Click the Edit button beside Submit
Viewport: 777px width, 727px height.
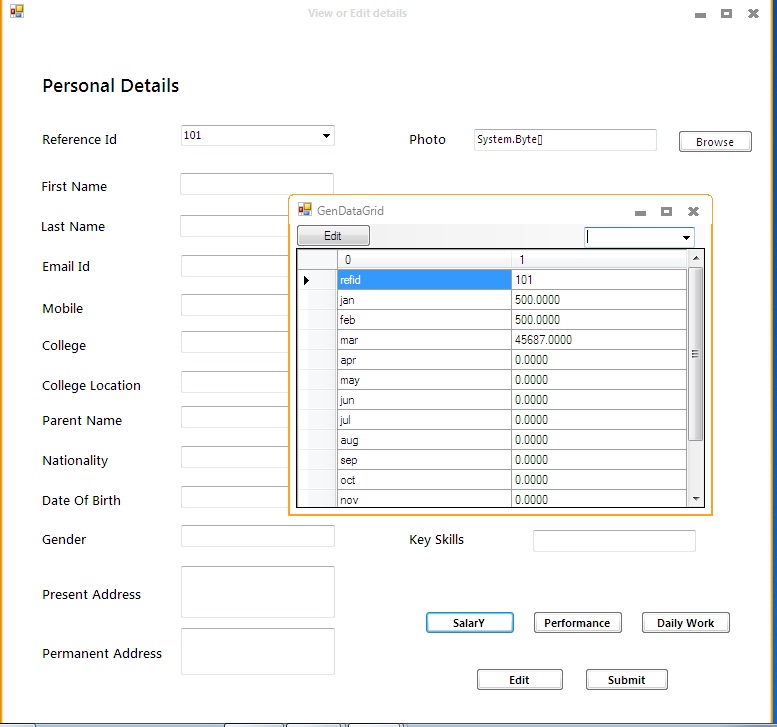(x=519, y=680)
